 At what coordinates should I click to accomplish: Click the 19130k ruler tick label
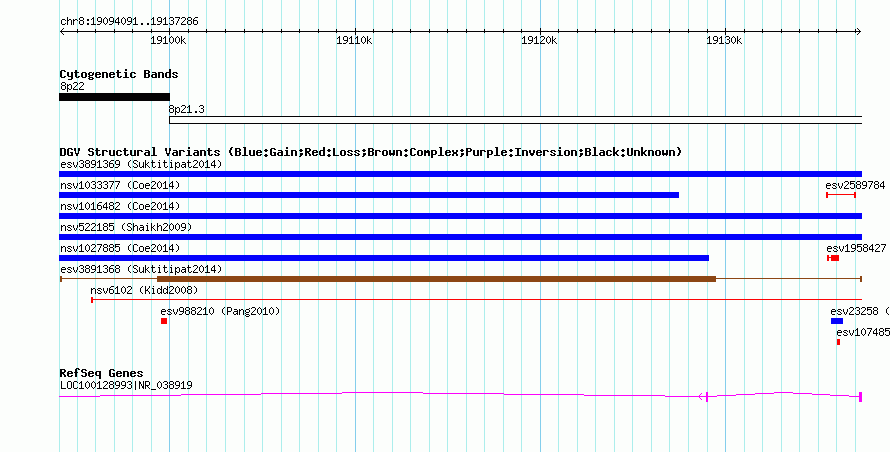tap(724, 41)
